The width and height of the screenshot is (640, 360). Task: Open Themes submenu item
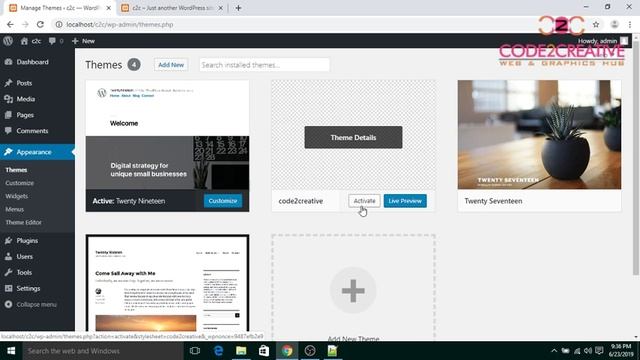[16, 170]
